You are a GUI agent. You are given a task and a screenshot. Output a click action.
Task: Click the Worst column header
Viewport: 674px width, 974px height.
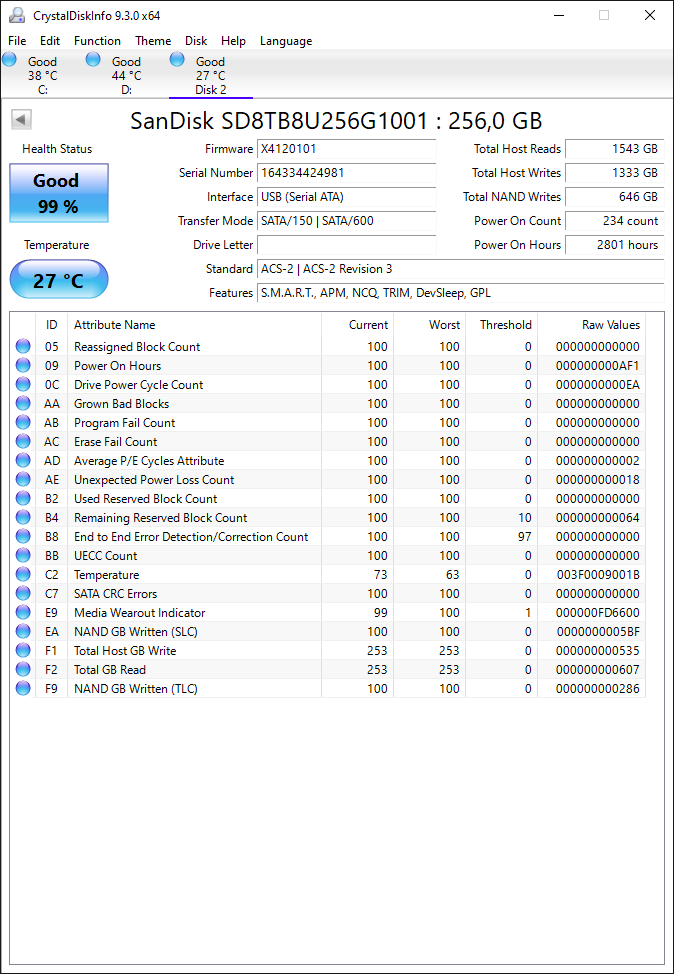click(x=429, y=325)
